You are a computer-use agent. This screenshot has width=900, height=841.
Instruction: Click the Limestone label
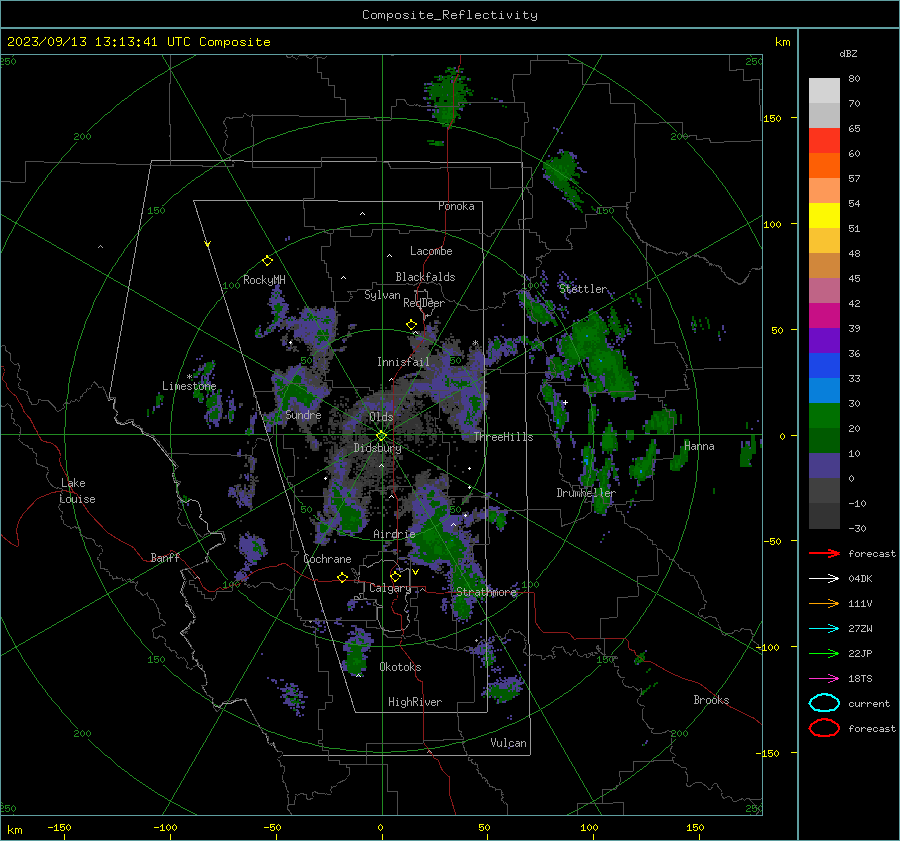[x=189, y=386]
